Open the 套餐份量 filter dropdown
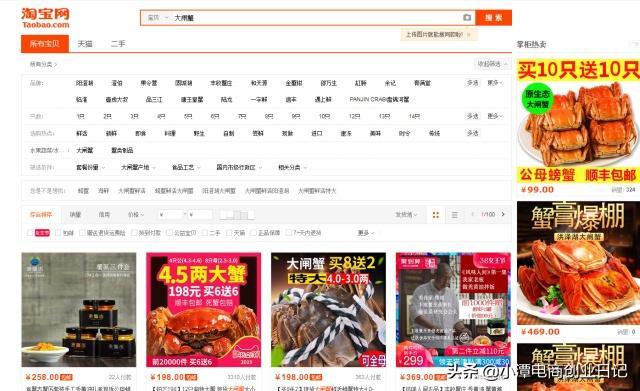 pyautogui.click(x=90, y=167)
